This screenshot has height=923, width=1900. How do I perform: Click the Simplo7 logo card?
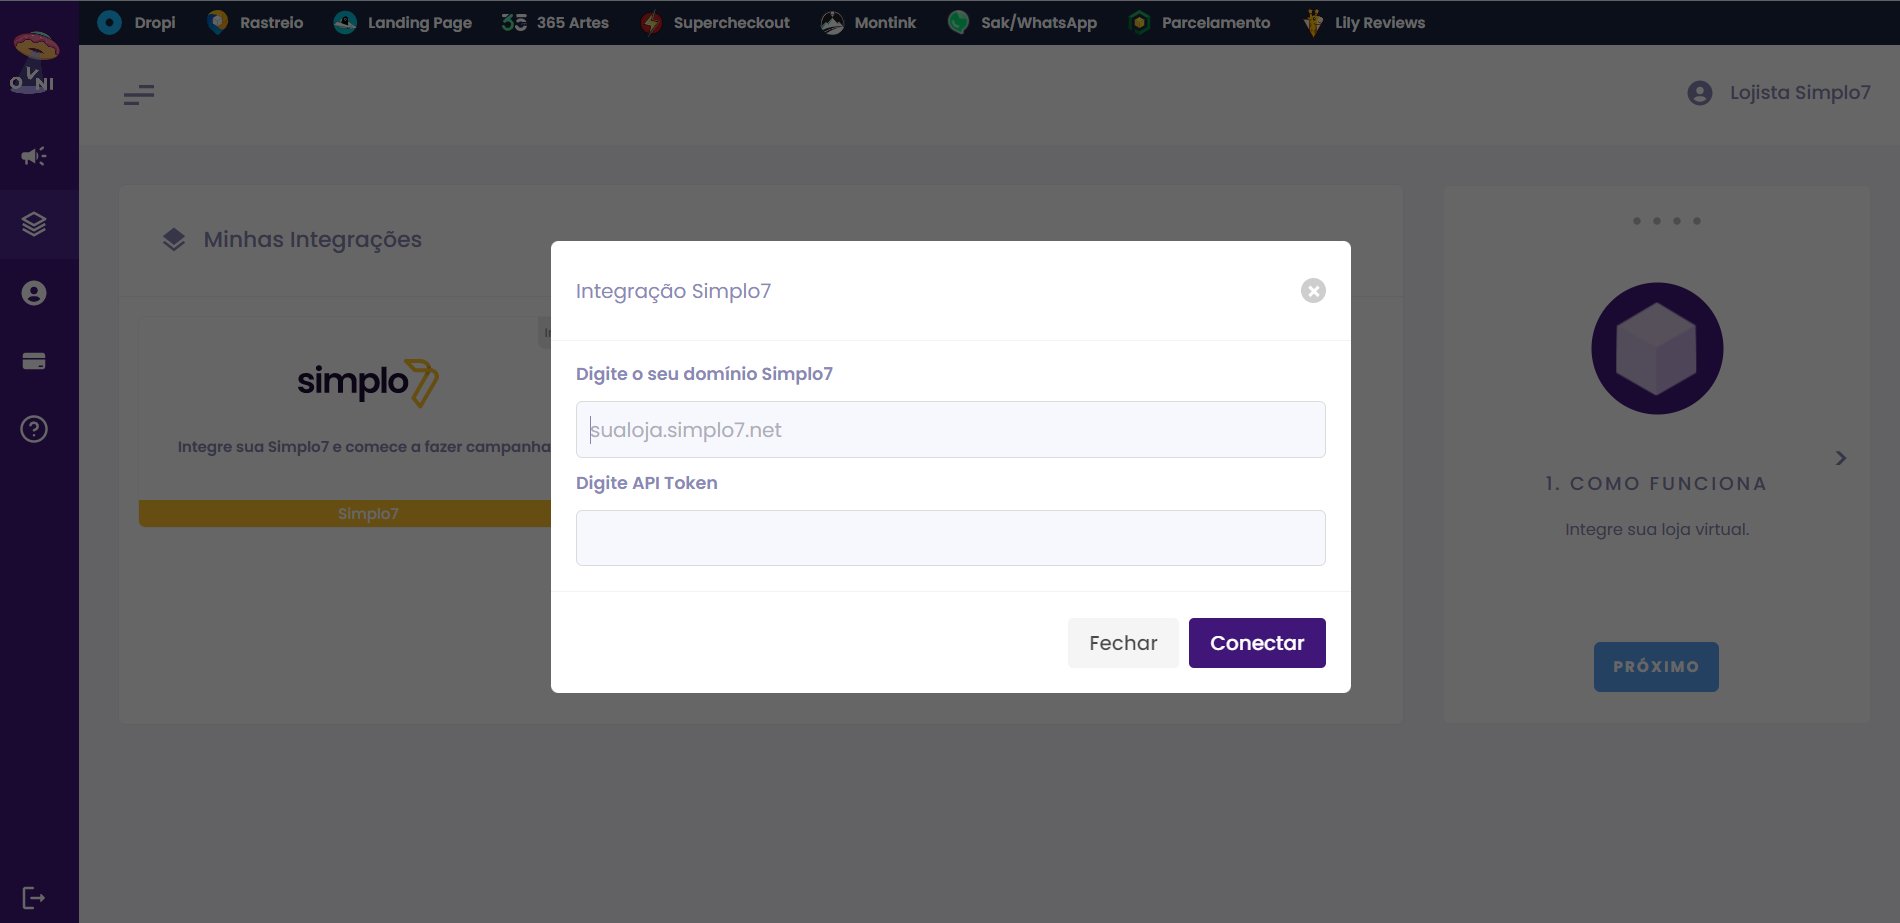pos(367,383)
